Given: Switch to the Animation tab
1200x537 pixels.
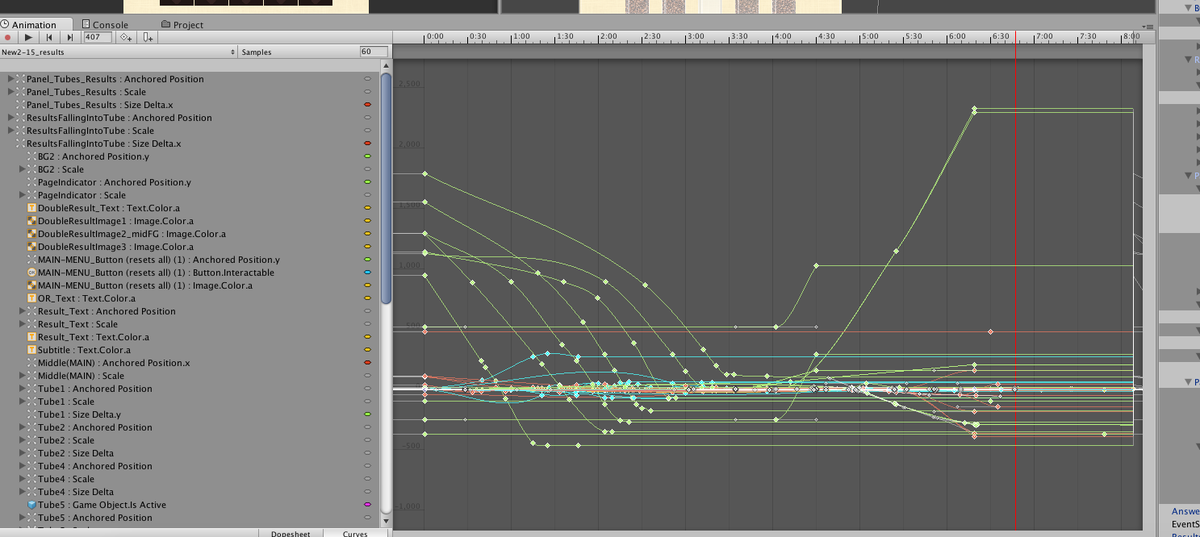Looking at the screenshot, I should click(36, 24).
